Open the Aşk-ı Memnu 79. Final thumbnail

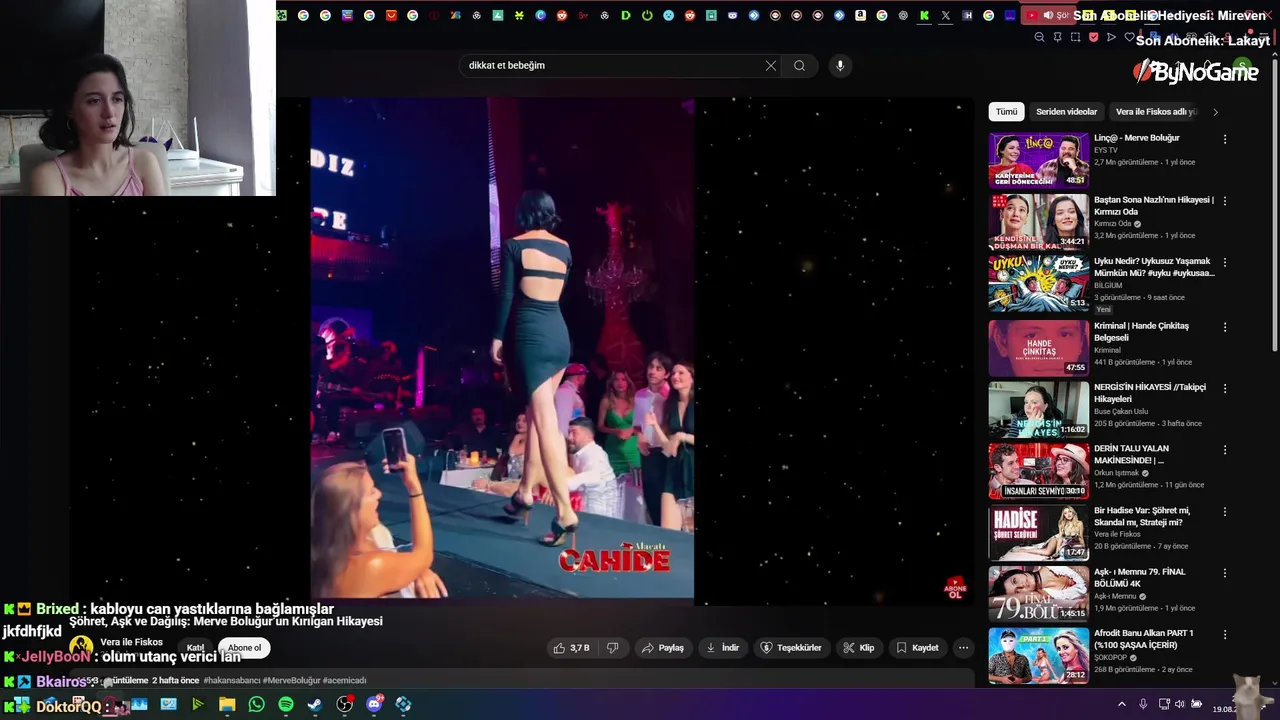[1038, 594]
